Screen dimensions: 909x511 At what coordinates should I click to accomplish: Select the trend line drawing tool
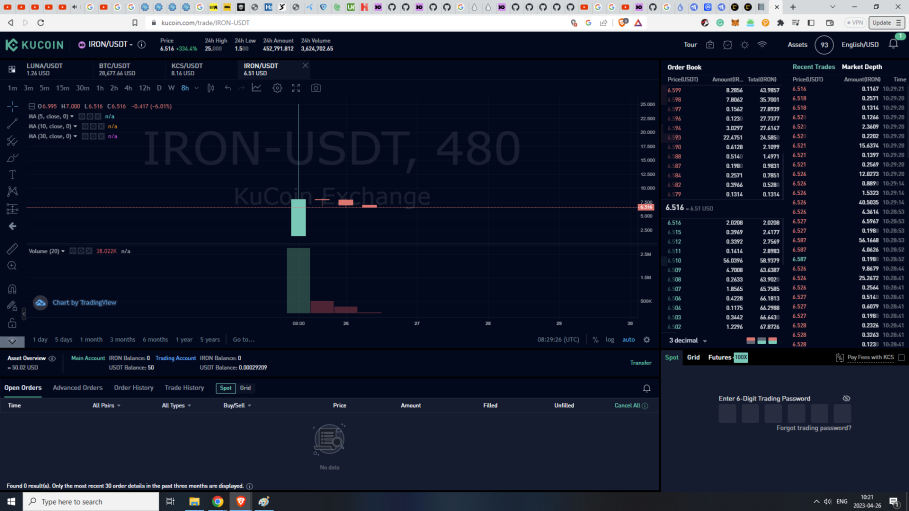click(12, 124)
